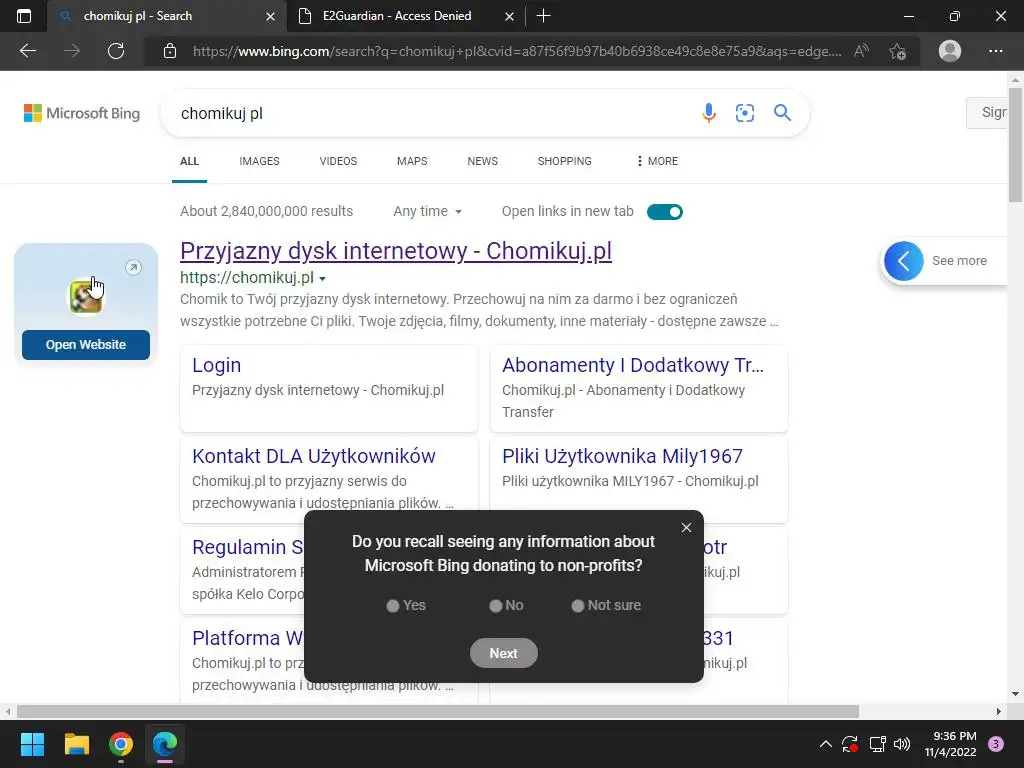The width and height of the screenshot is (1024, 768).
Task: Open Edge Settings and more ellipsis
Action: click(x=995, y=51)
